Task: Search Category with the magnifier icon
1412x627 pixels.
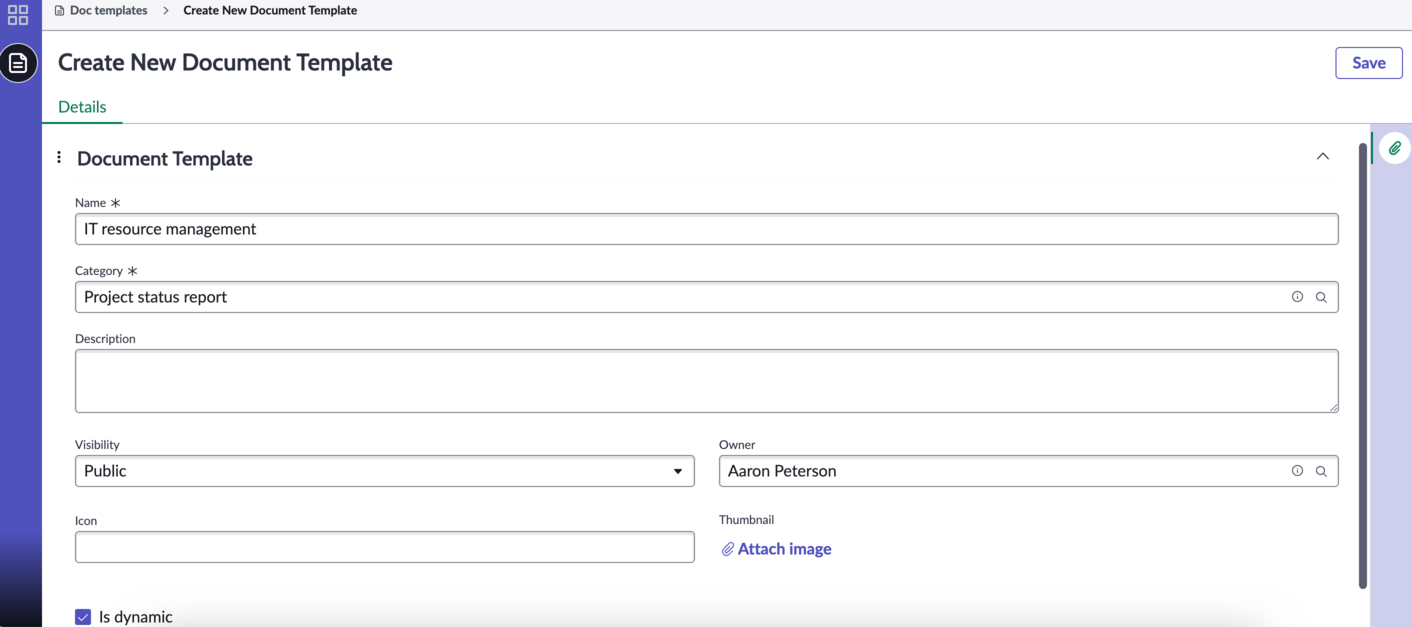Action: click(1321, 297)
